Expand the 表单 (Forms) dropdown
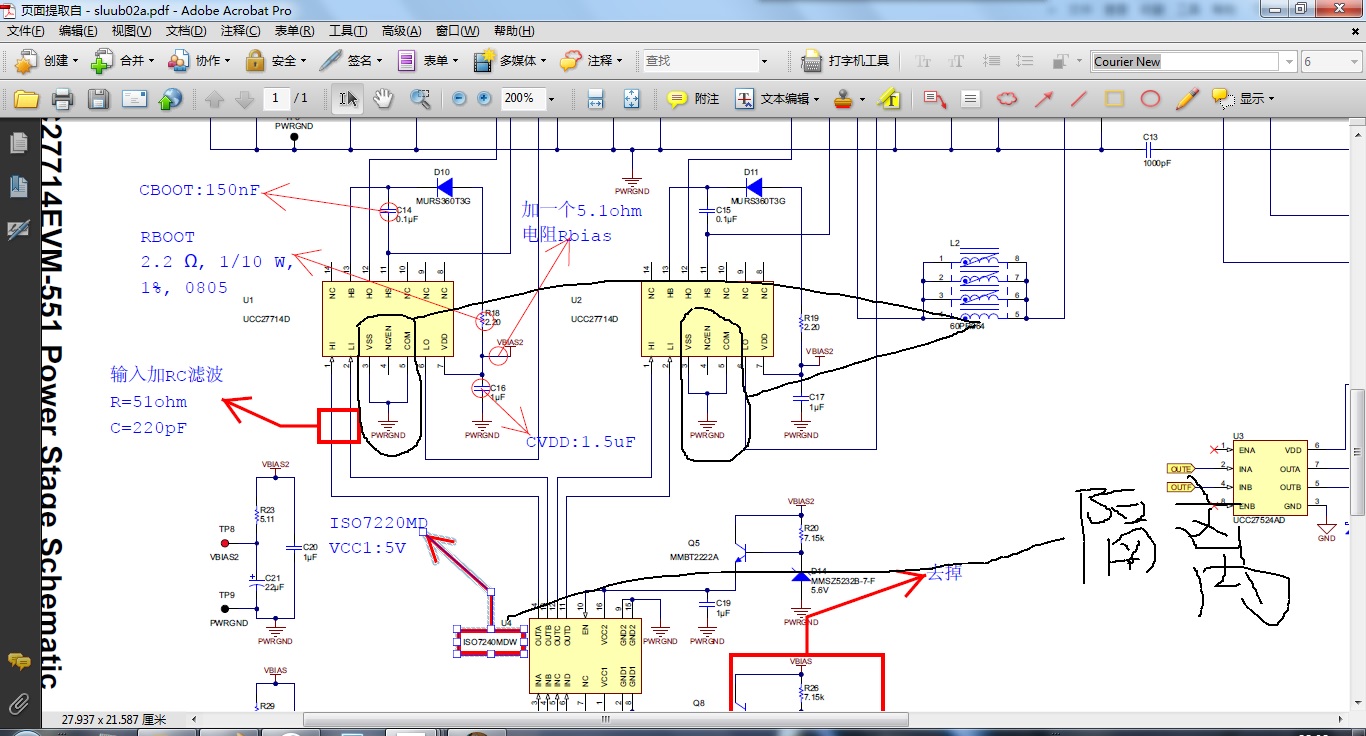Viewport: 1366px width, 736px height. [x=426, y=61]
